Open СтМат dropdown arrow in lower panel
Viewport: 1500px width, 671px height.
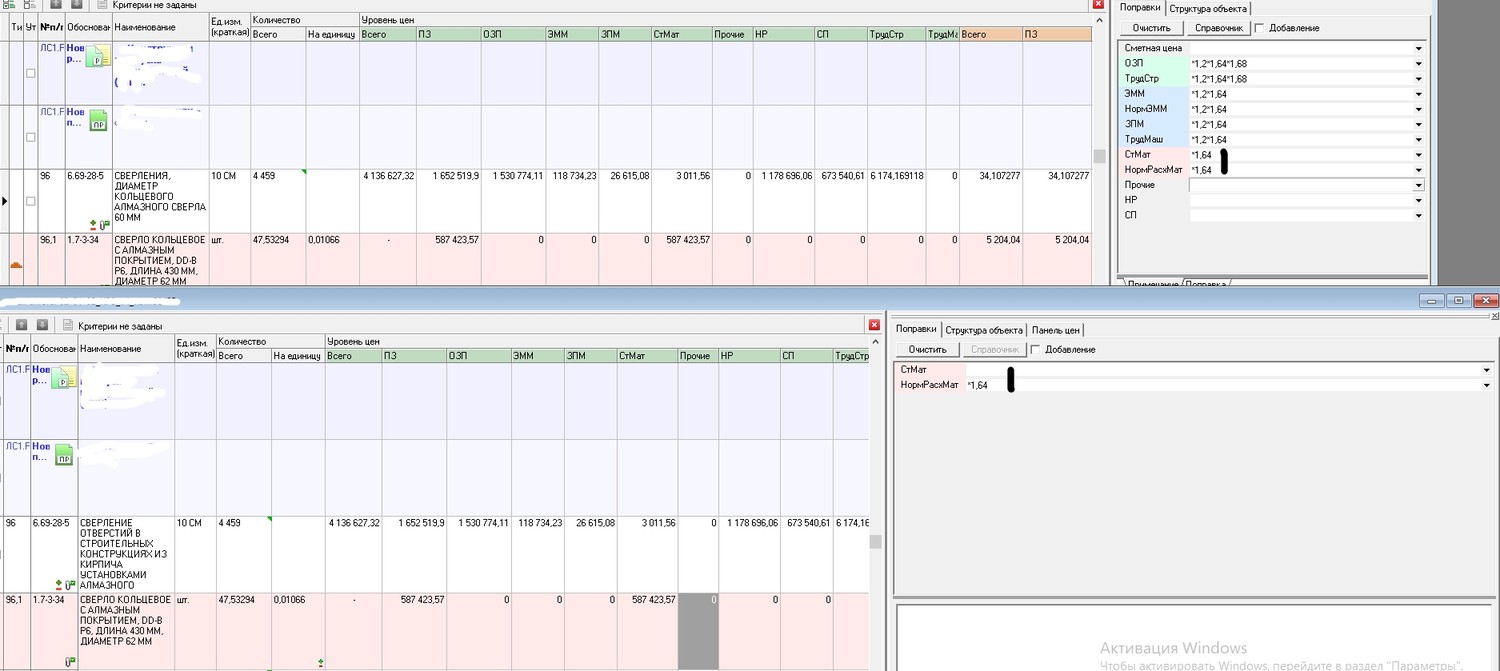coord(1486,370)
